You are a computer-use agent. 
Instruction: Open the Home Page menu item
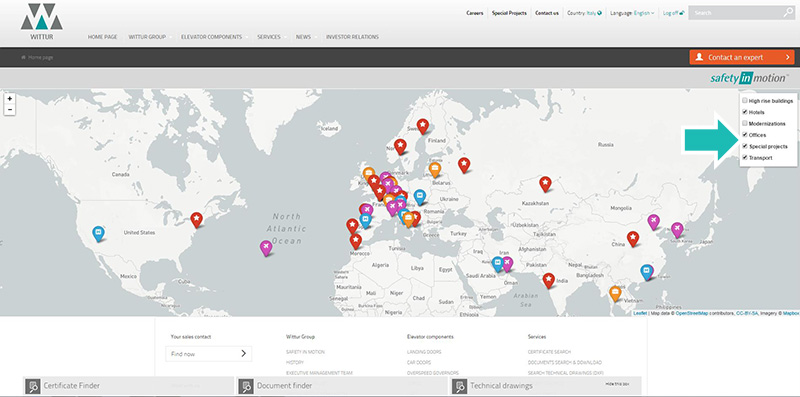point(103,37)
